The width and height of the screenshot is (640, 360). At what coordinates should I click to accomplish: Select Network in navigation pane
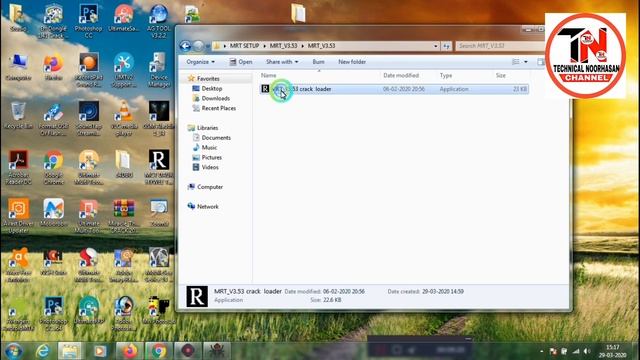click(207, 207)
